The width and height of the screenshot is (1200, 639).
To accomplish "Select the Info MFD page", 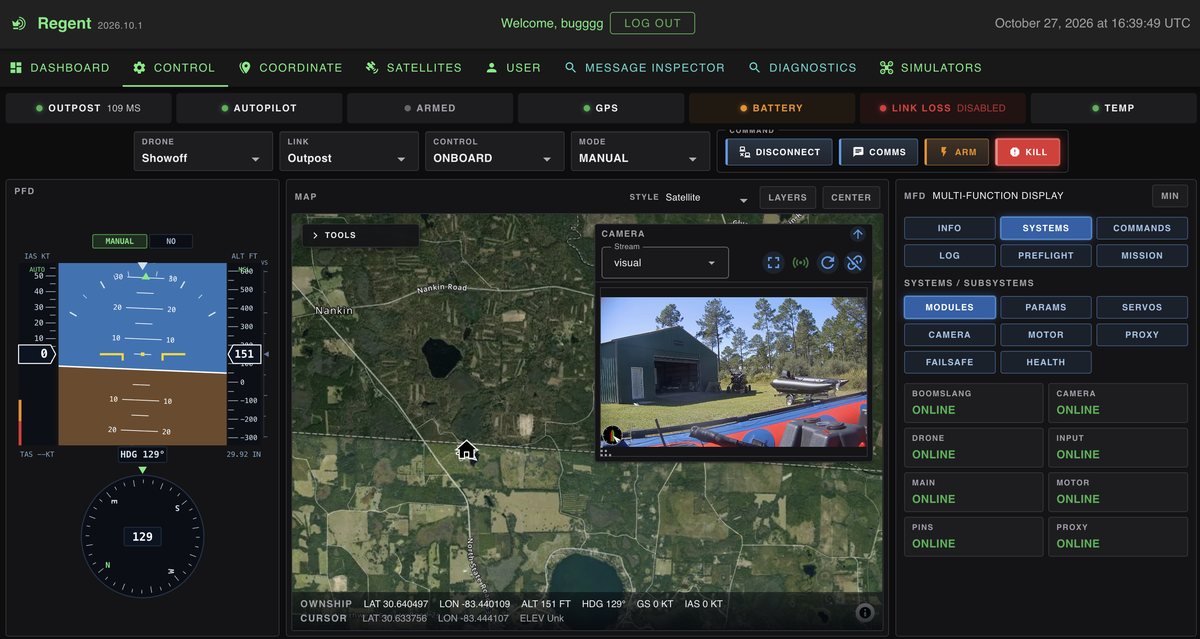I will [x=950, y=228].
